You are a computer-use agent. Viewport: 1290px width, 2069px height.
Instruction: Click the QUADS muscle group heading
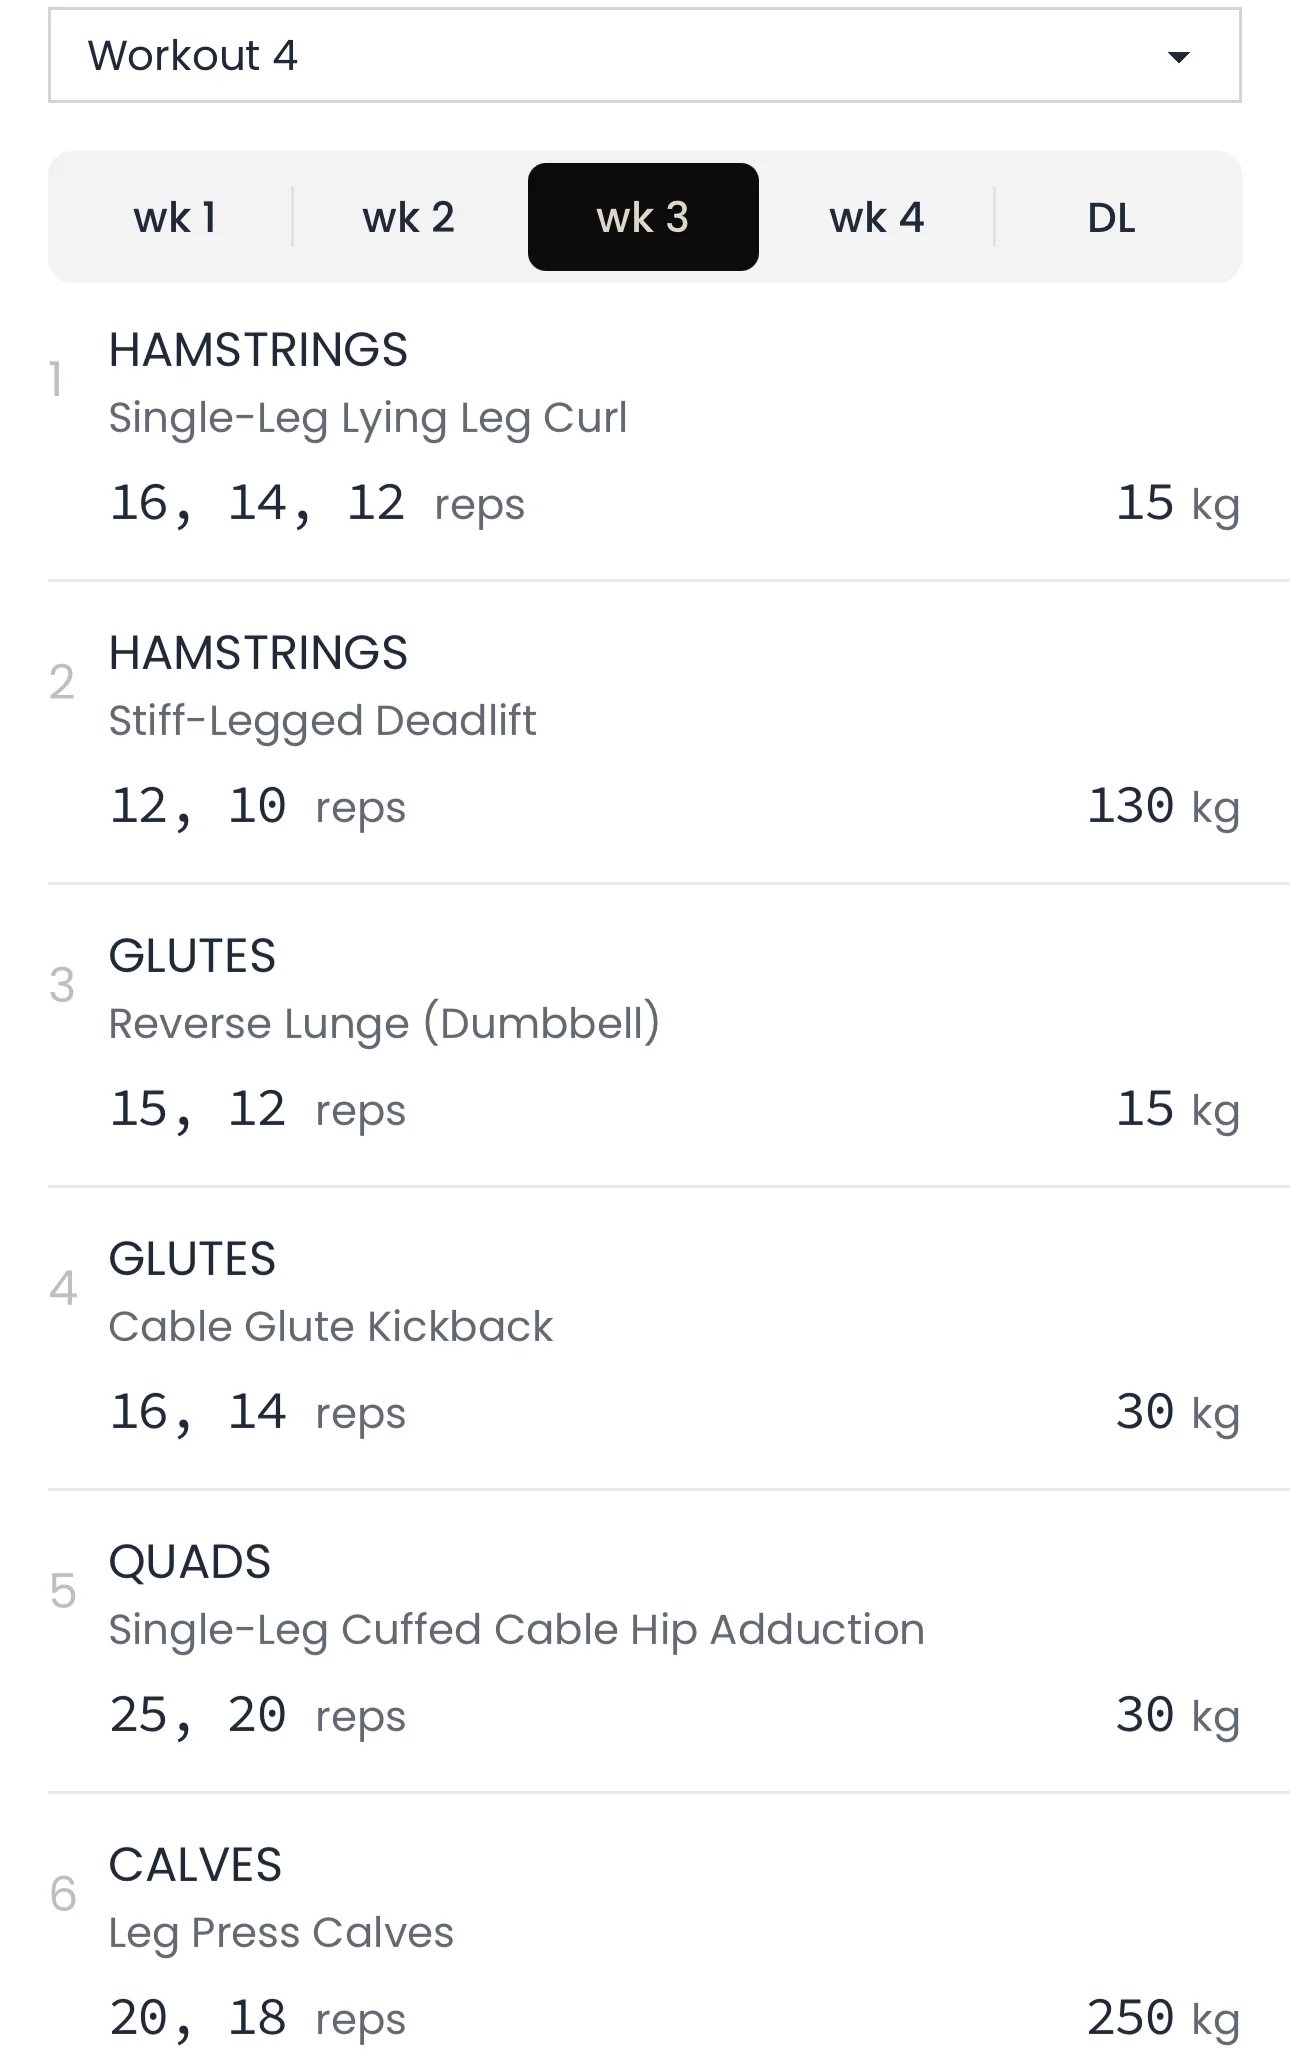tap(190, 1562)
